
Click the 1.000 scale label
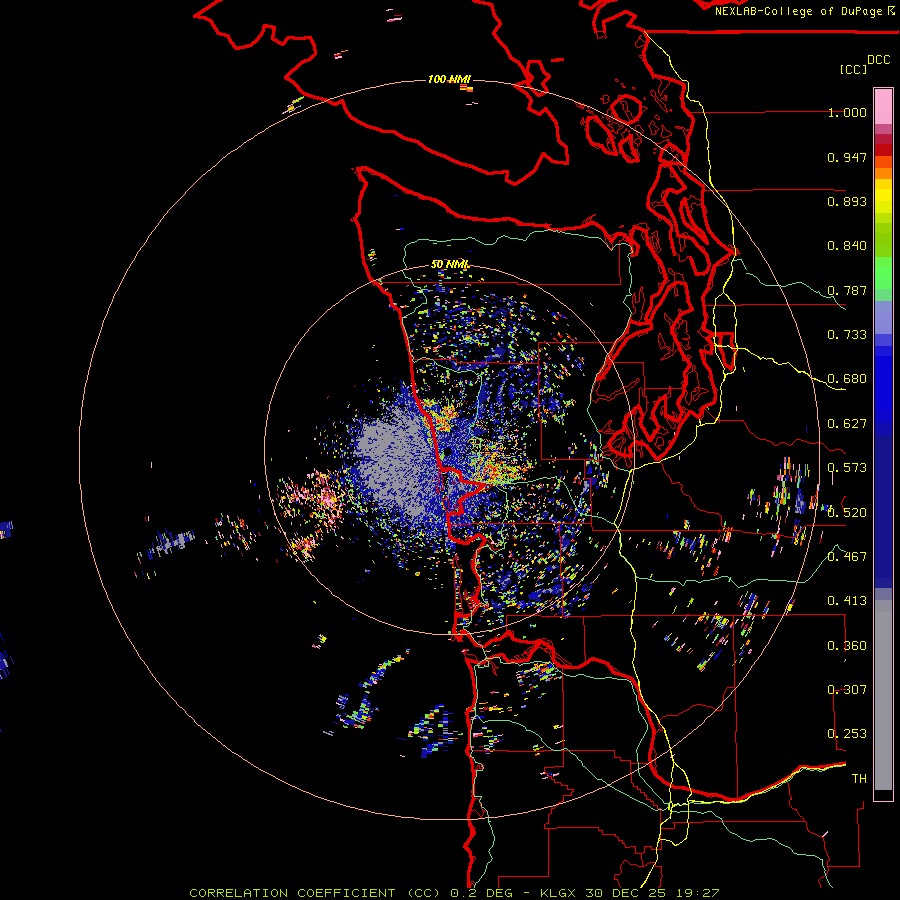coord(847,112)
